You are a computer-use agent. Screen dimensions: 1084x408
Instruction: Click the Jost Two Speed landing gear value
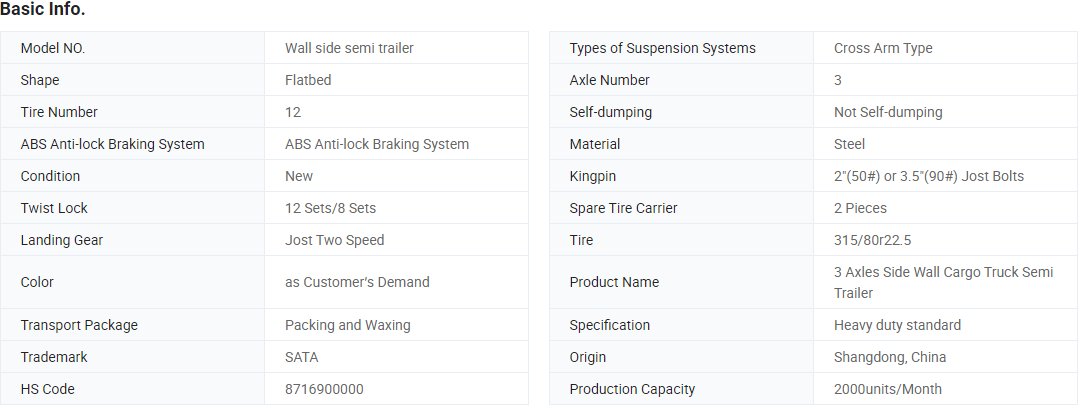pos(335,240)
